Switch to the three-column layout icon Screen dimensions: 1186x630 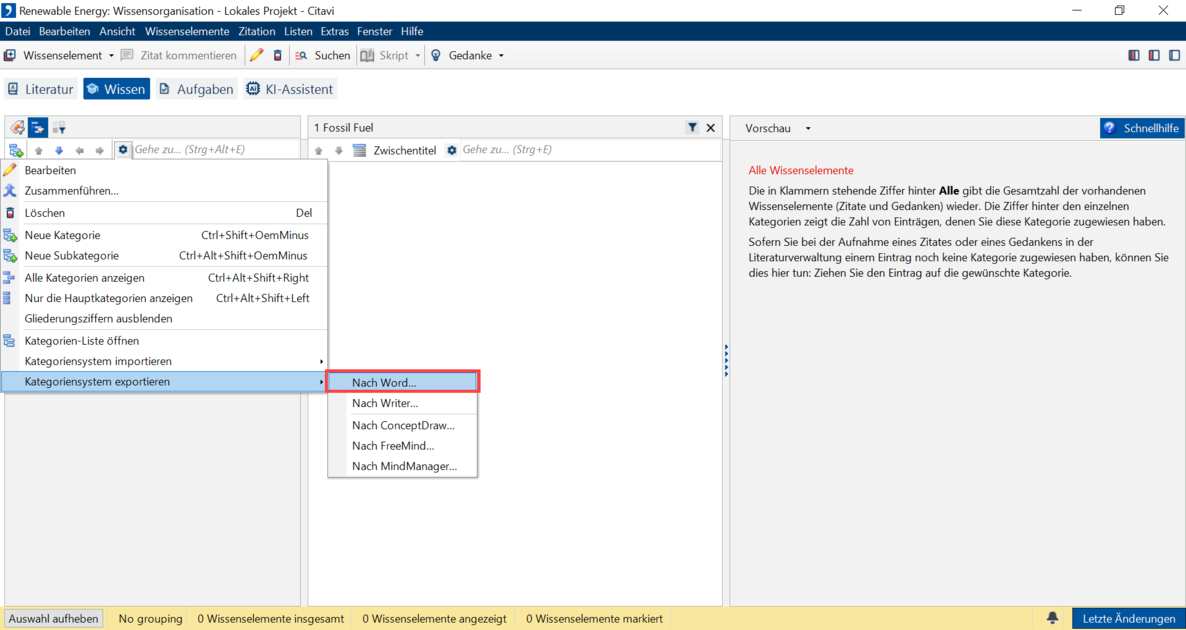coord(1134,56)
